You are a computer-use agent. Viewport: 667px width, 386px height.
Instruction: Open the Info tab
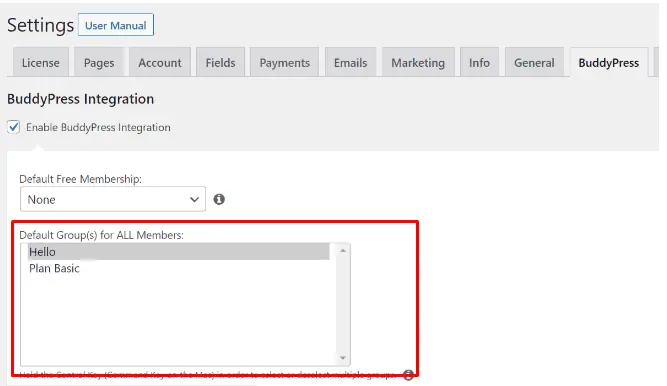[x=479, y=63]
